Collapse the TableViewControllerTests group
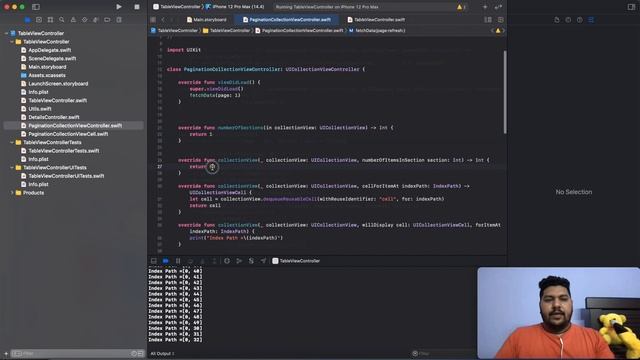This screenshot has width=640, height=360. coord(12,142)
